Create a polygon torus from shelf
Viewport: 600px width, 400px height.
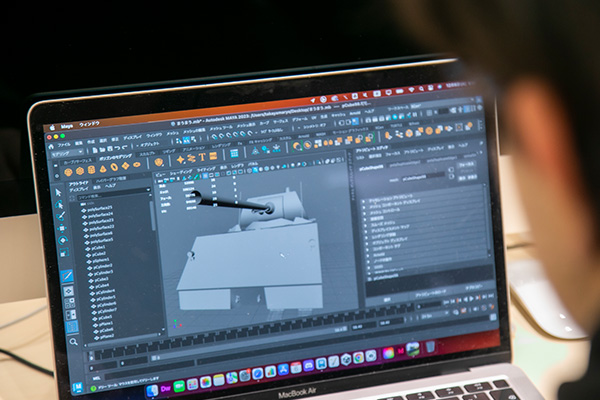click(114, 167)
